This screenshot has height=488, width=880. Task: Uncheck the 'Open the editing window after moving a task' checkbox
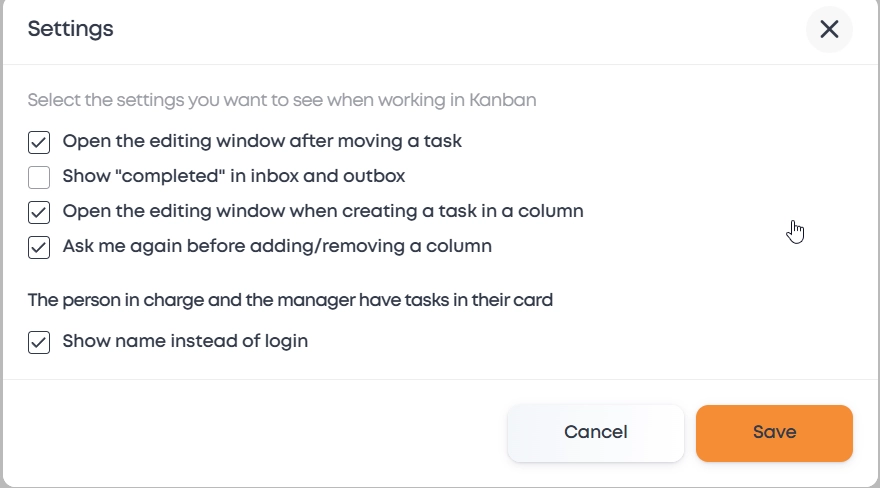click(x=39, y=142)
